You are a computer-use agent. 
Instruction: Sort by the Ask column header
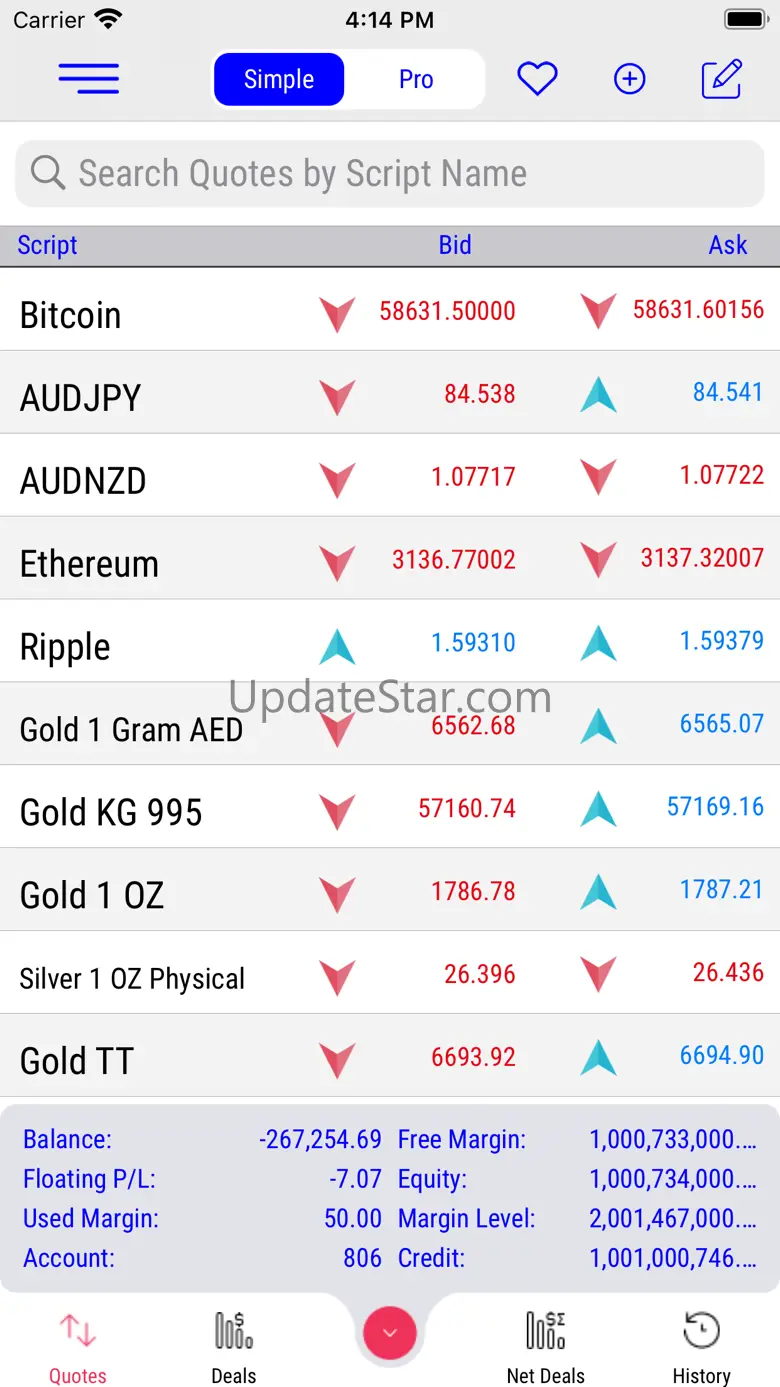pyautogui.click(x=728, y=245)
